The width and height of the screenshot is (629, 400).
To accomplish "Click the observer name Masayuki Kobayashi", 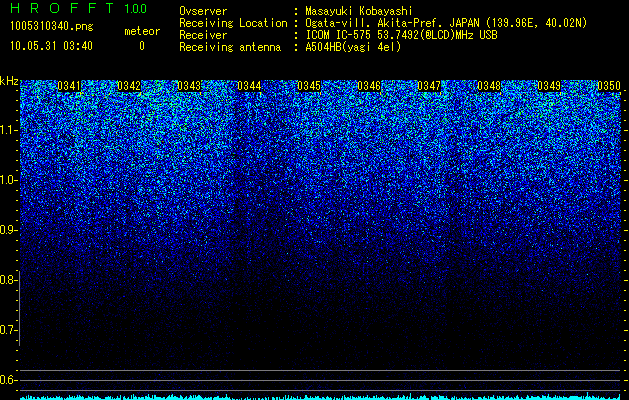I will tap(359, 11).
